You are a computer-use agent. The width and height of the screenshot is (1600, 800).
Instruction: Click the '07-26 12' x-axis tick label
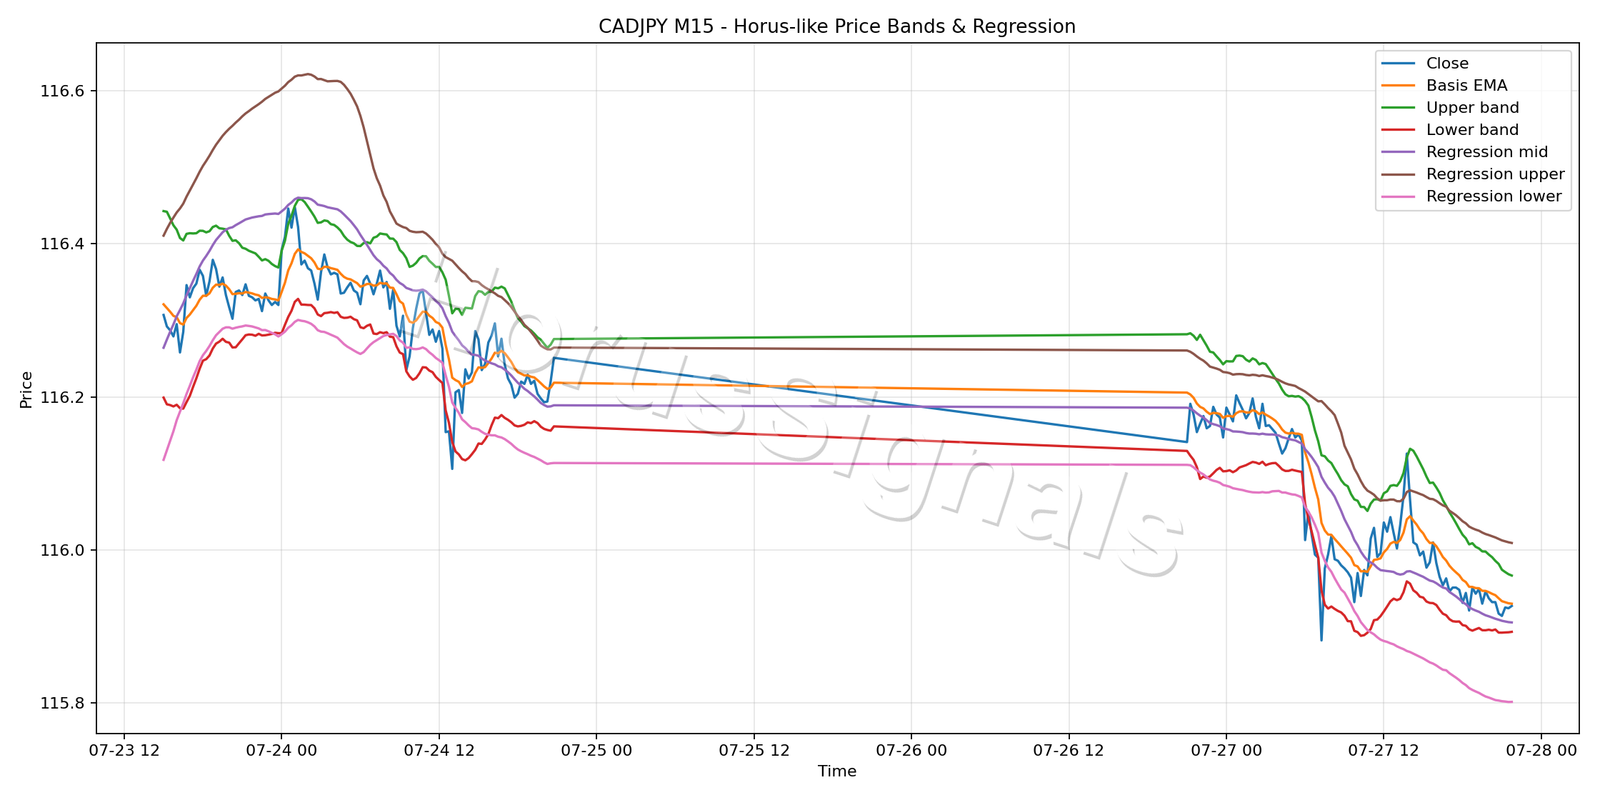tap(1068, 750)
